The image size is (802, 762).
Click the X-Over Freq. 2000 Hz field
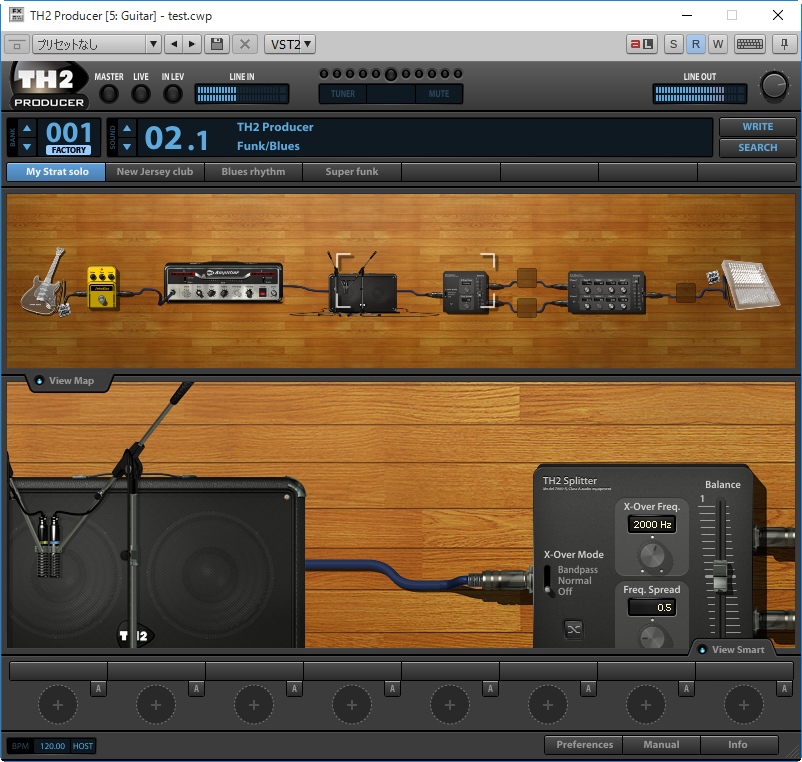(x=652, y=524)
